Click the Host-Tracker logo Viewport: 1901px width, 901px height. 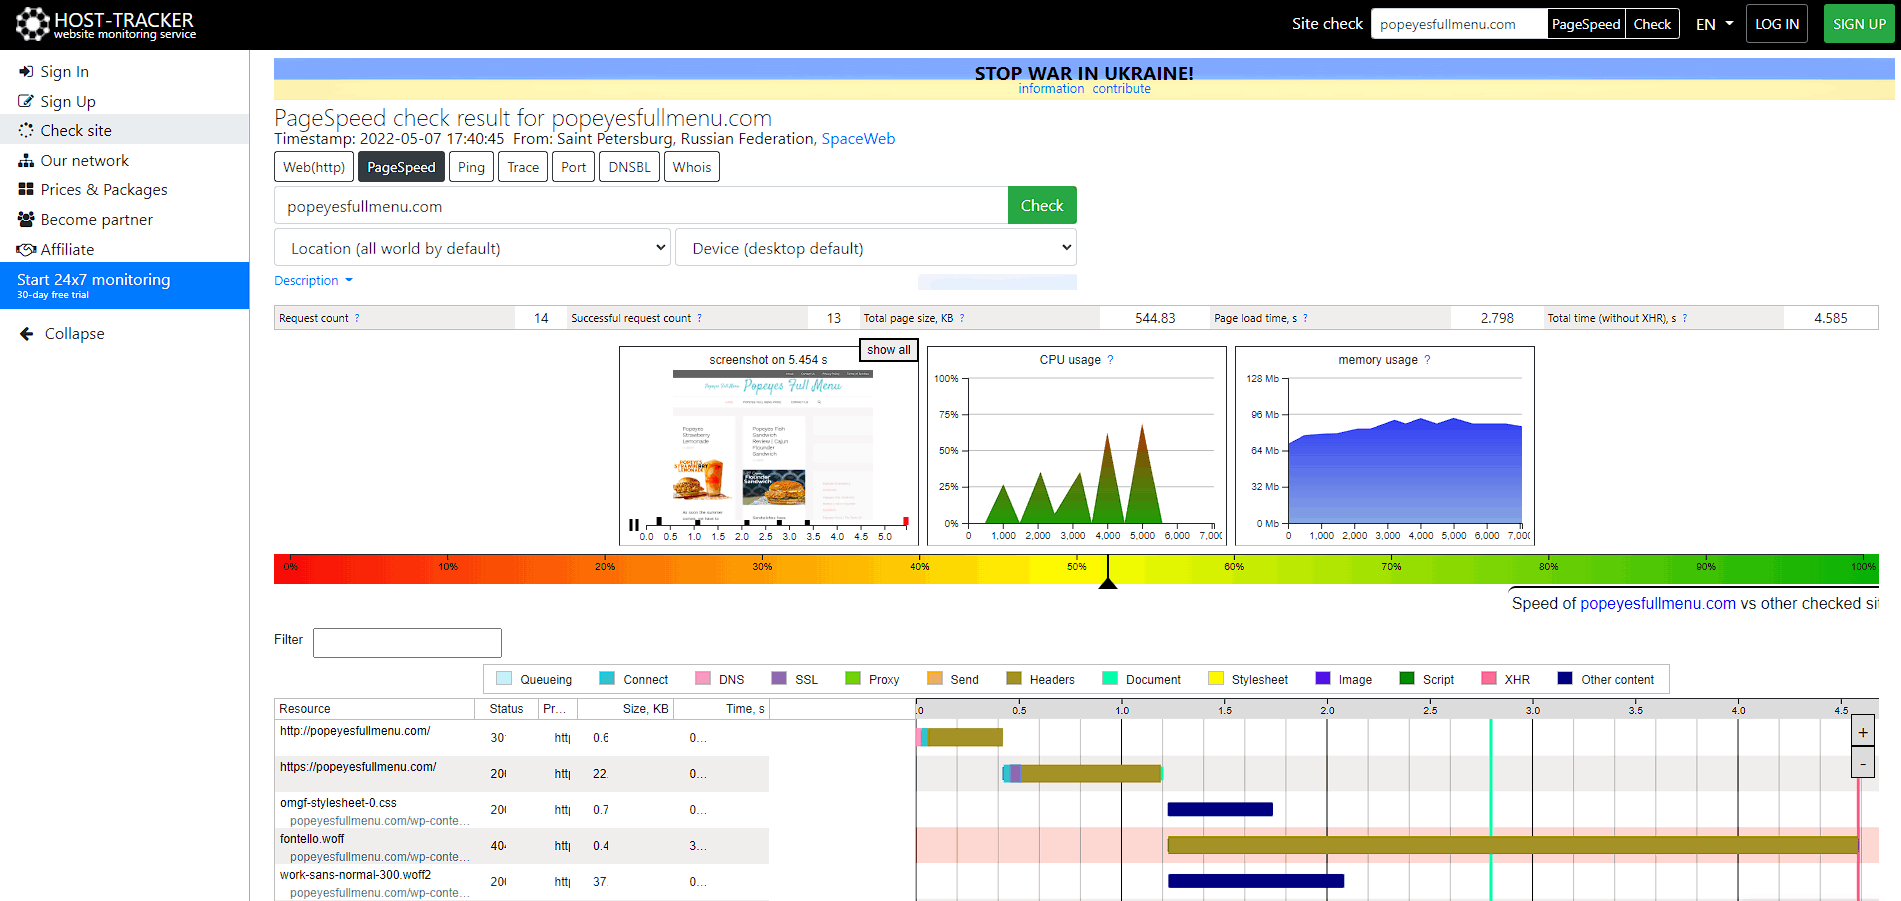click(105, 24)
